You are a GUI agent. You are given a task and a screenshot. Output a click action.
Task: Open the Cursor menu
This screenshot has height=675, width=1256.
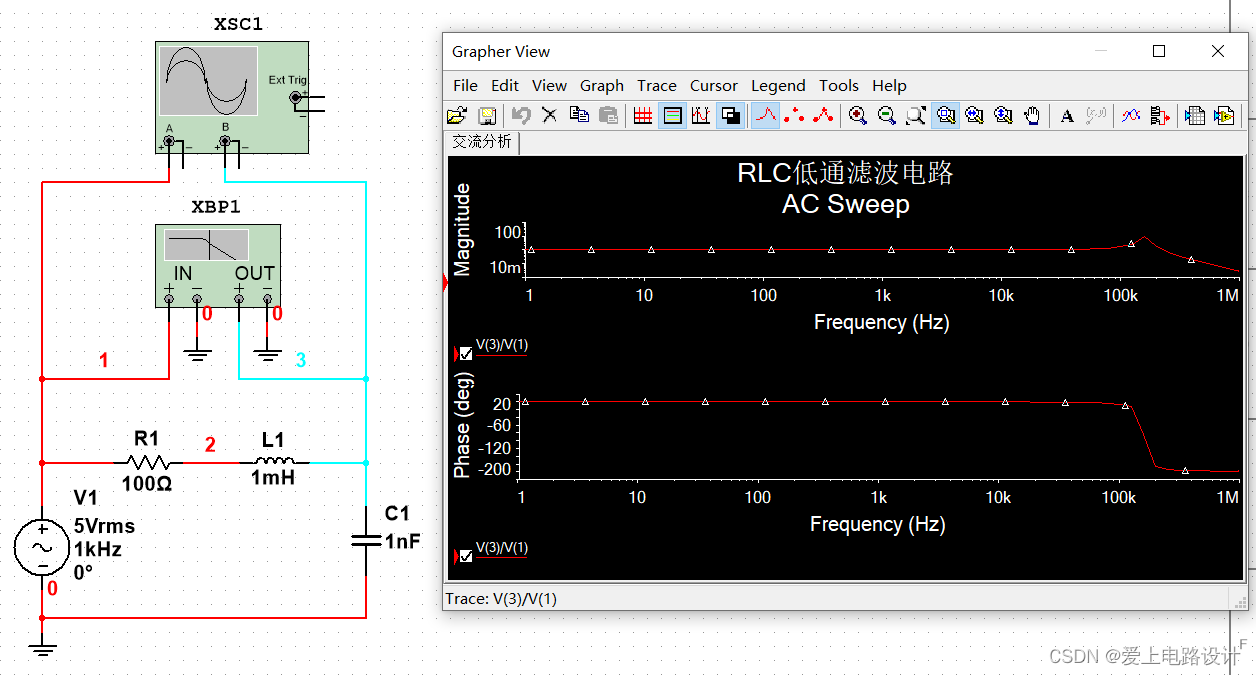(x=714, y=86)
